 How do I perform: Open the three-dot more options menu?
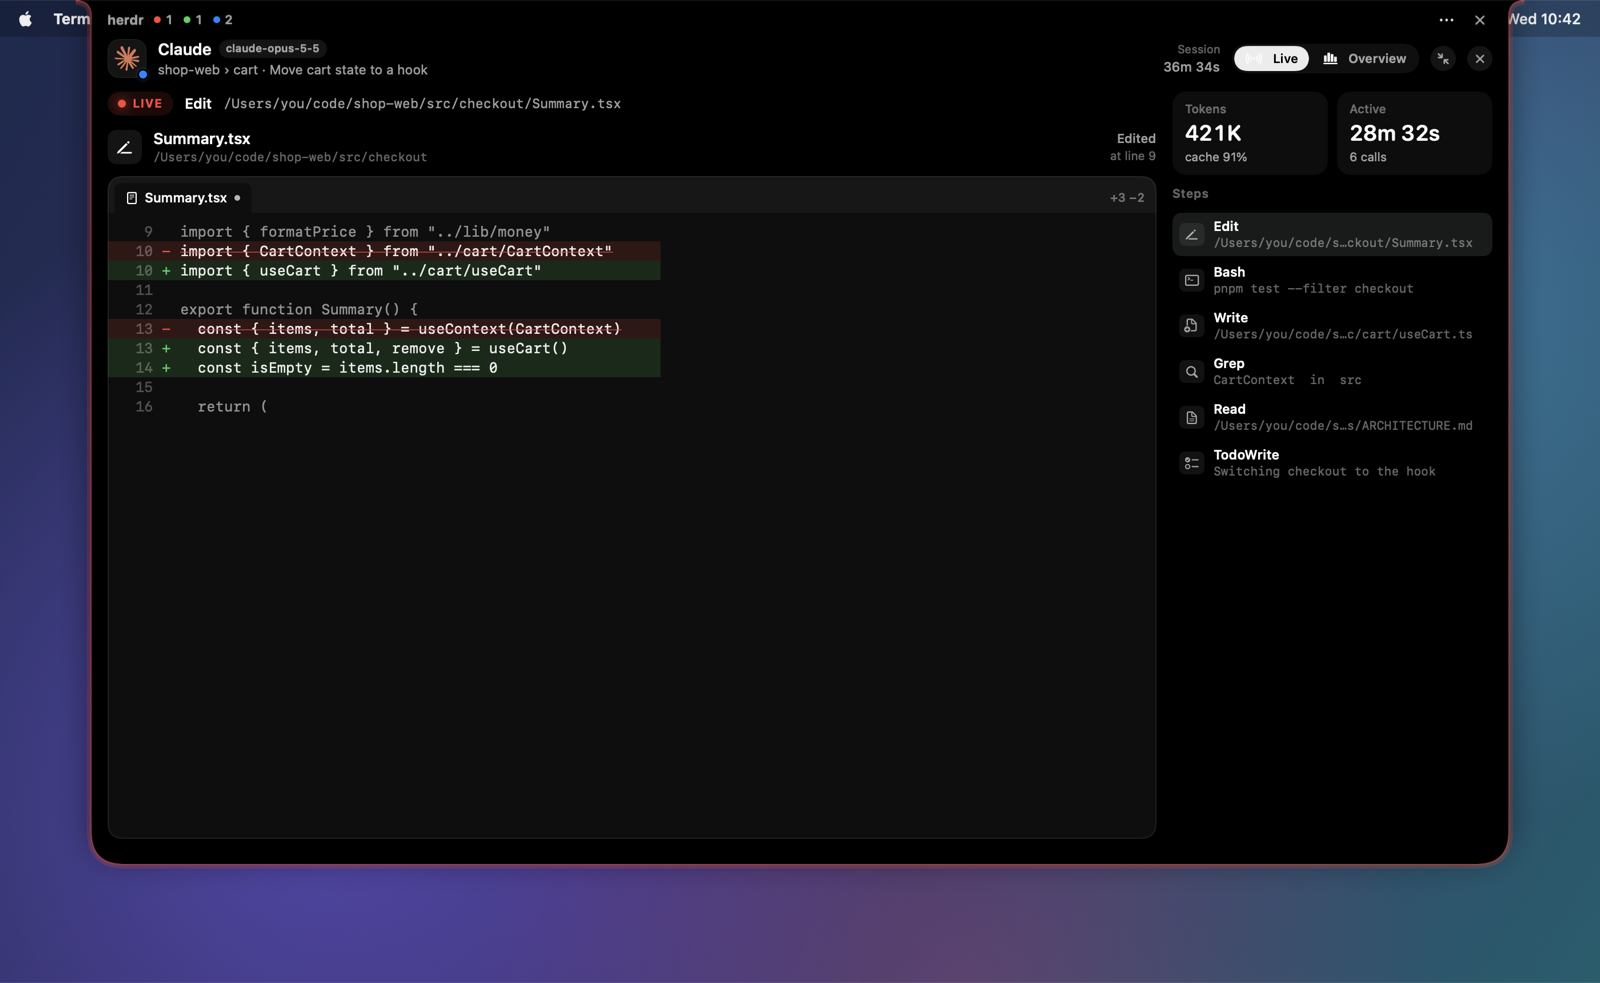click(1446, 20)
